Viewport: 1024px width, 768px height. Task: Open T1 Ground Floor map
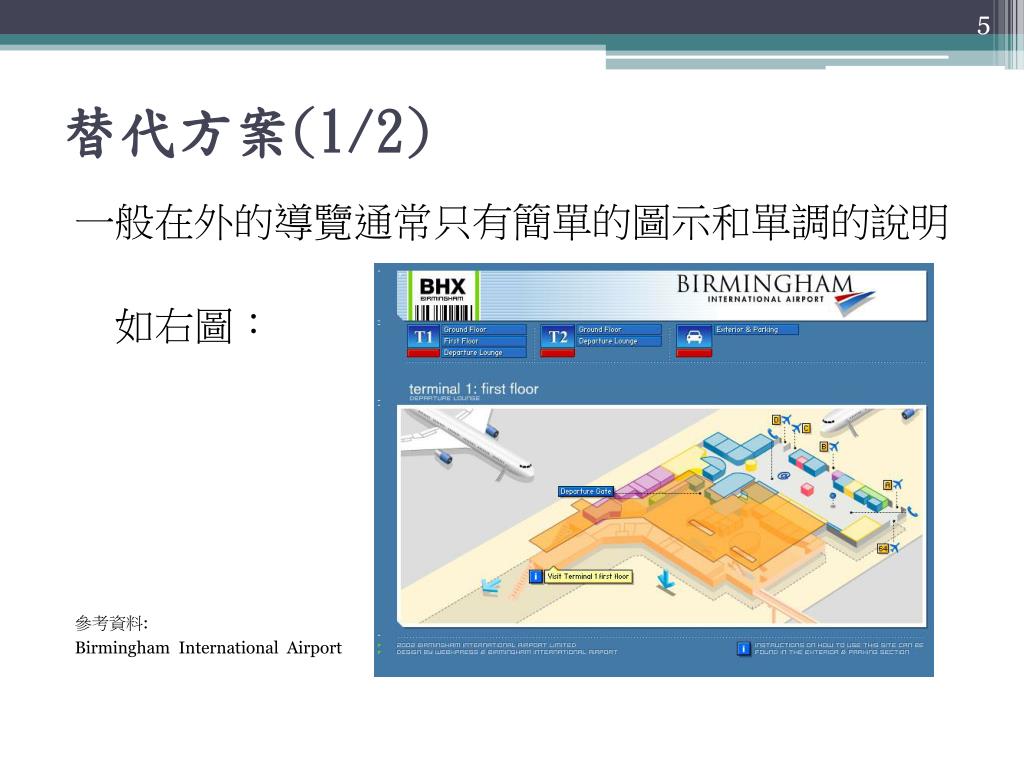coord(484,330)
